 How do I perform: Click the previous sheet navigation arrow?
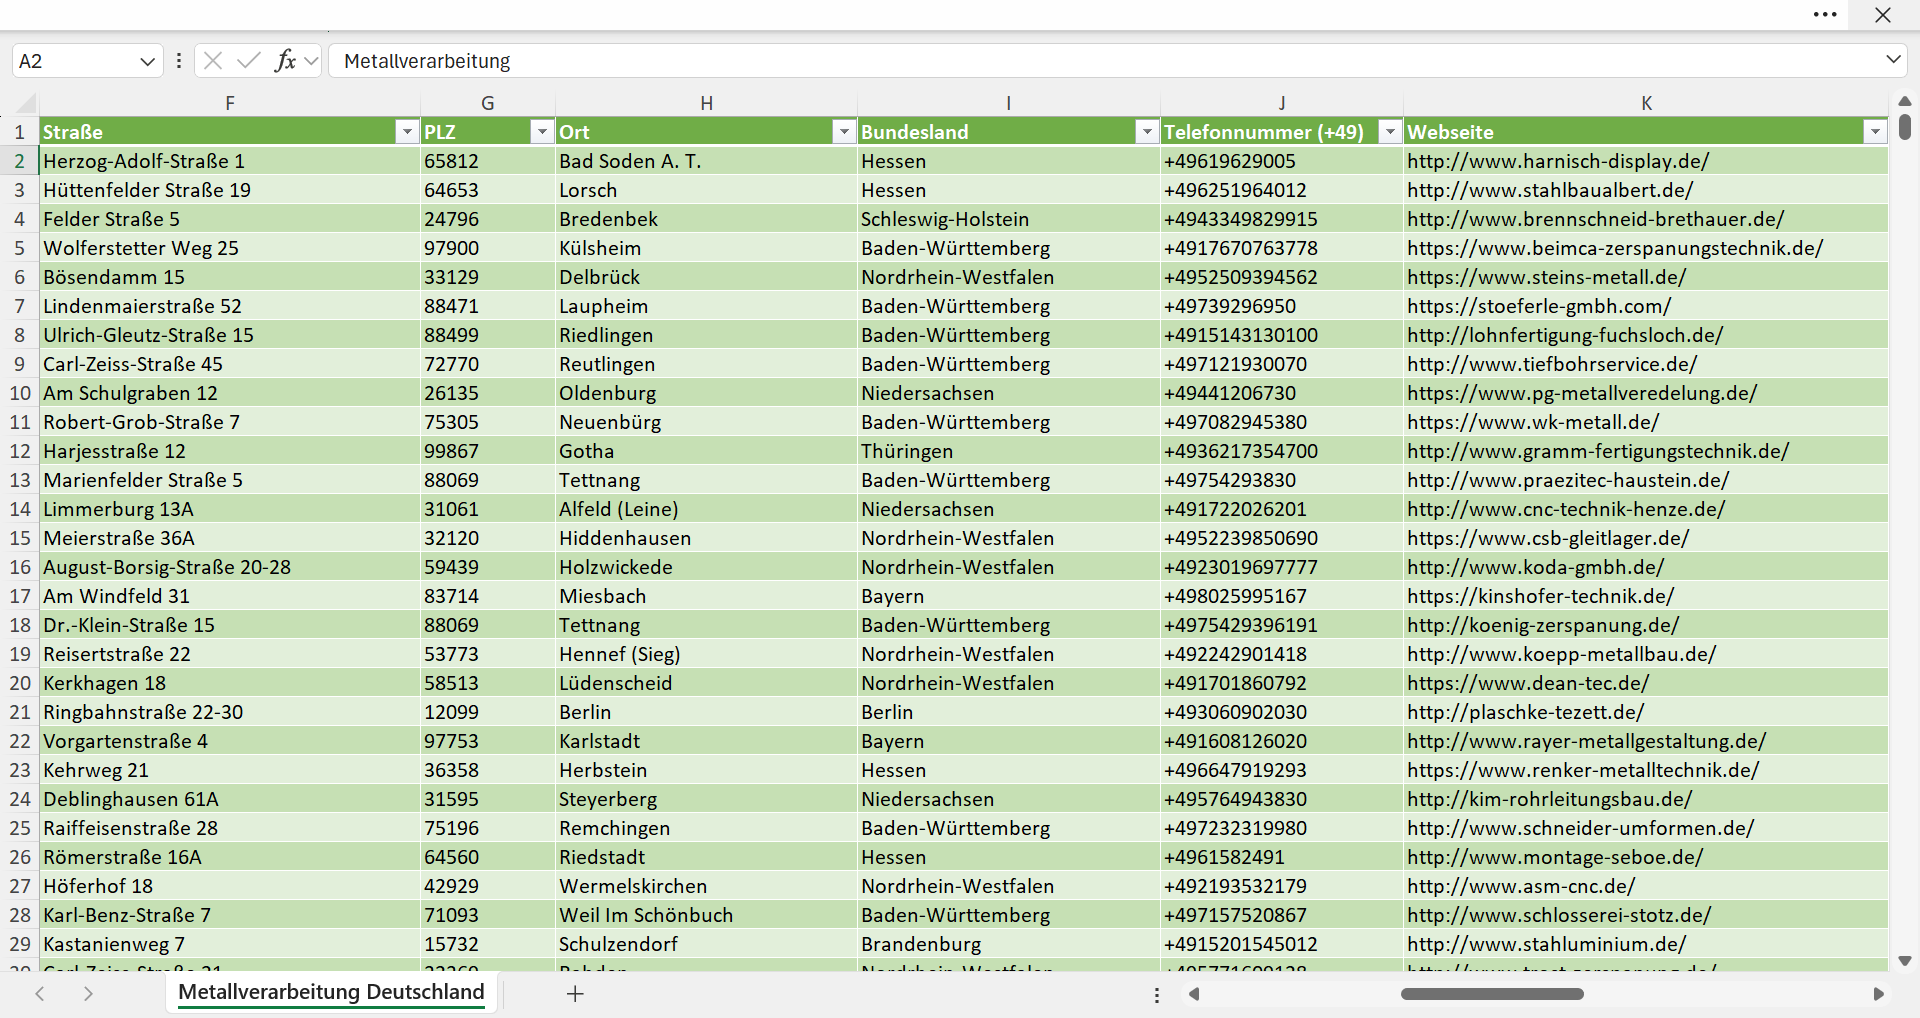pos(40,993)
